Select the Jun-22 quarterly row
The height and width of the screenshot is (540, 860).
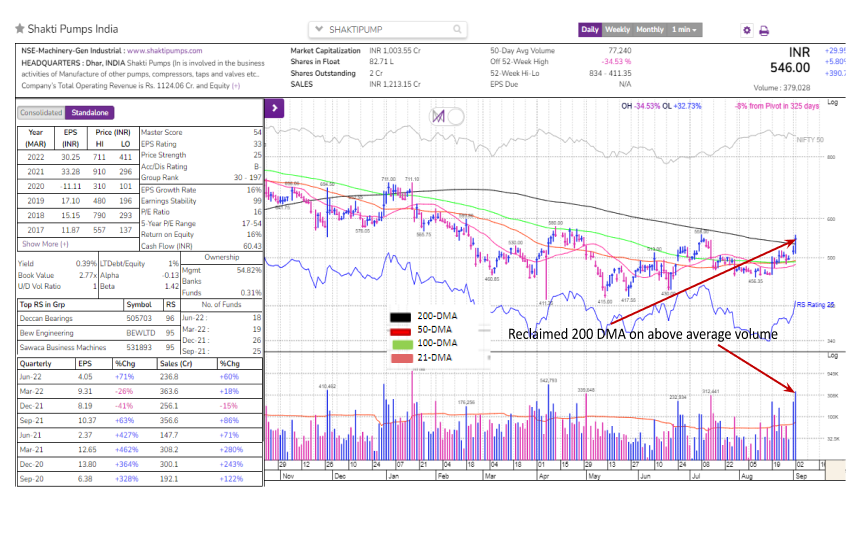(x=140, y=377)
